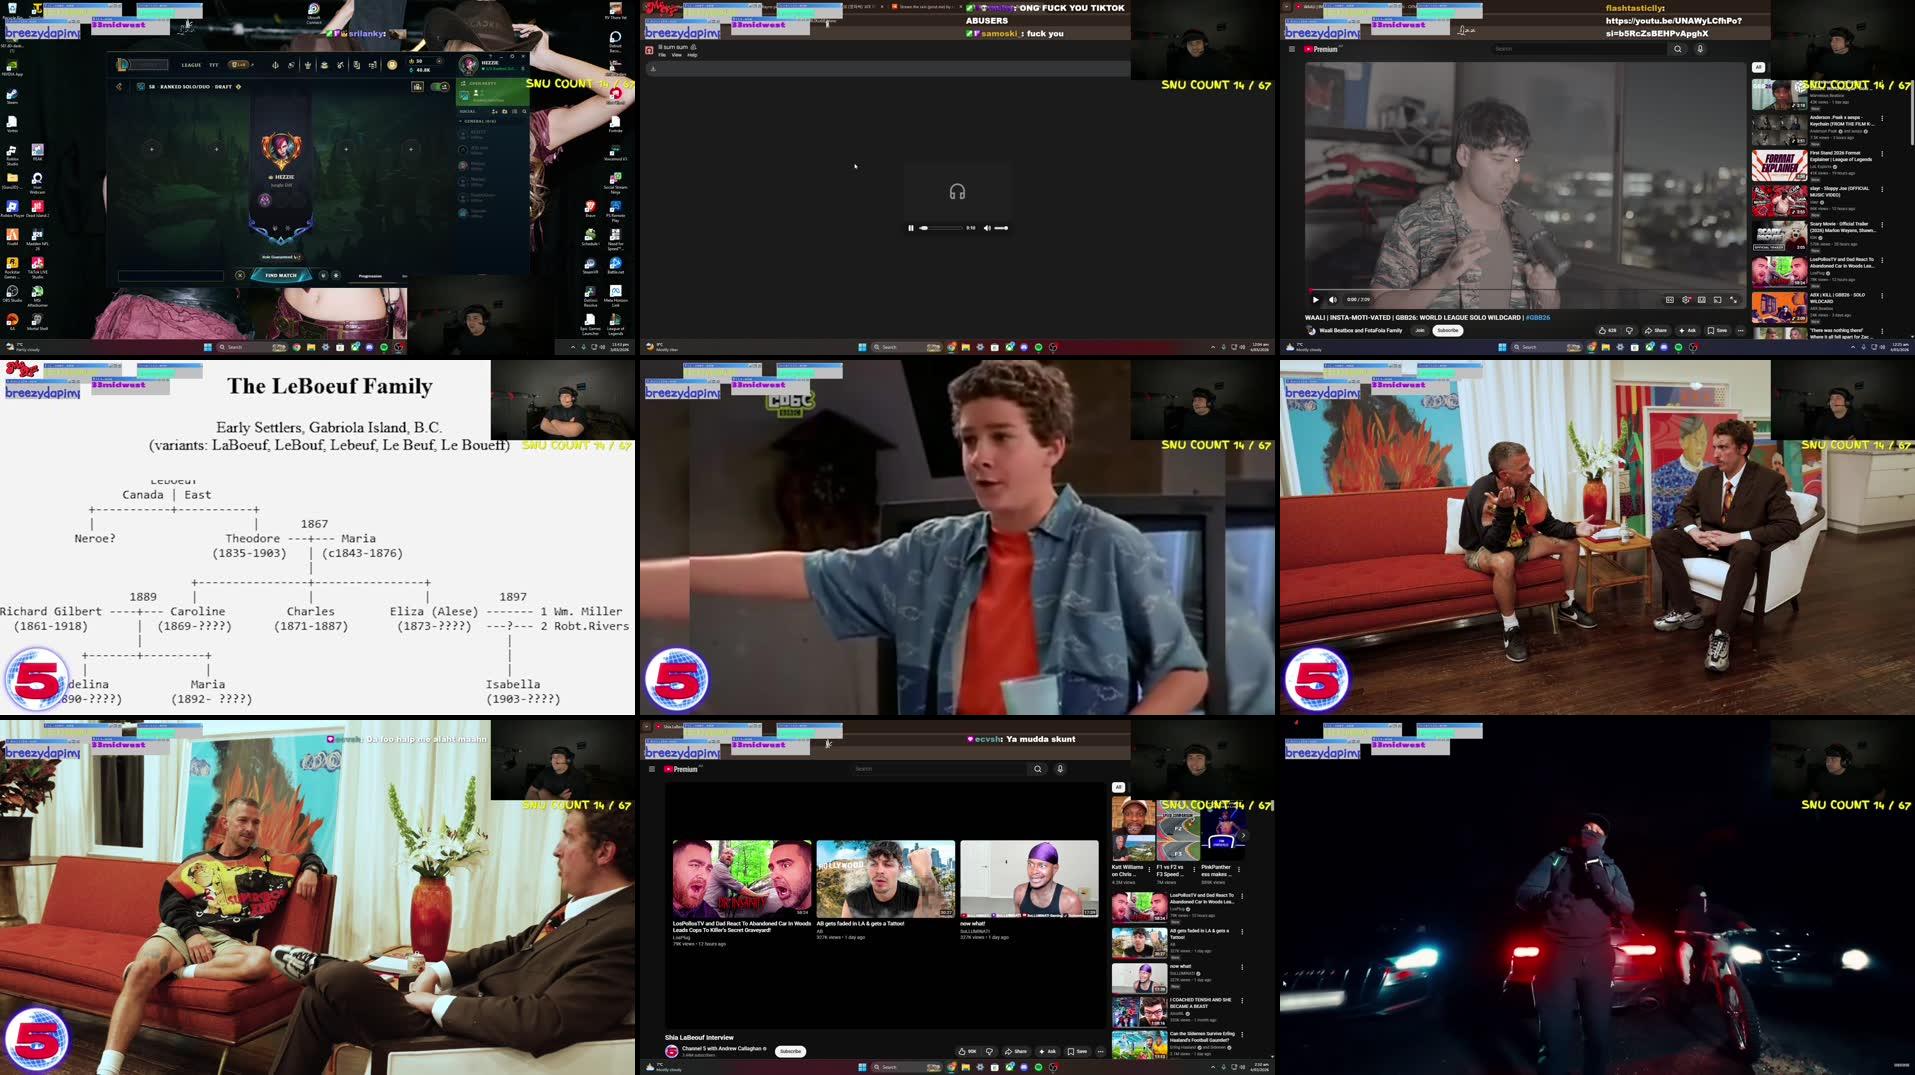
Task: Enter miniplayer mode on the WAALI video
Action: (x=1702, y=300)
